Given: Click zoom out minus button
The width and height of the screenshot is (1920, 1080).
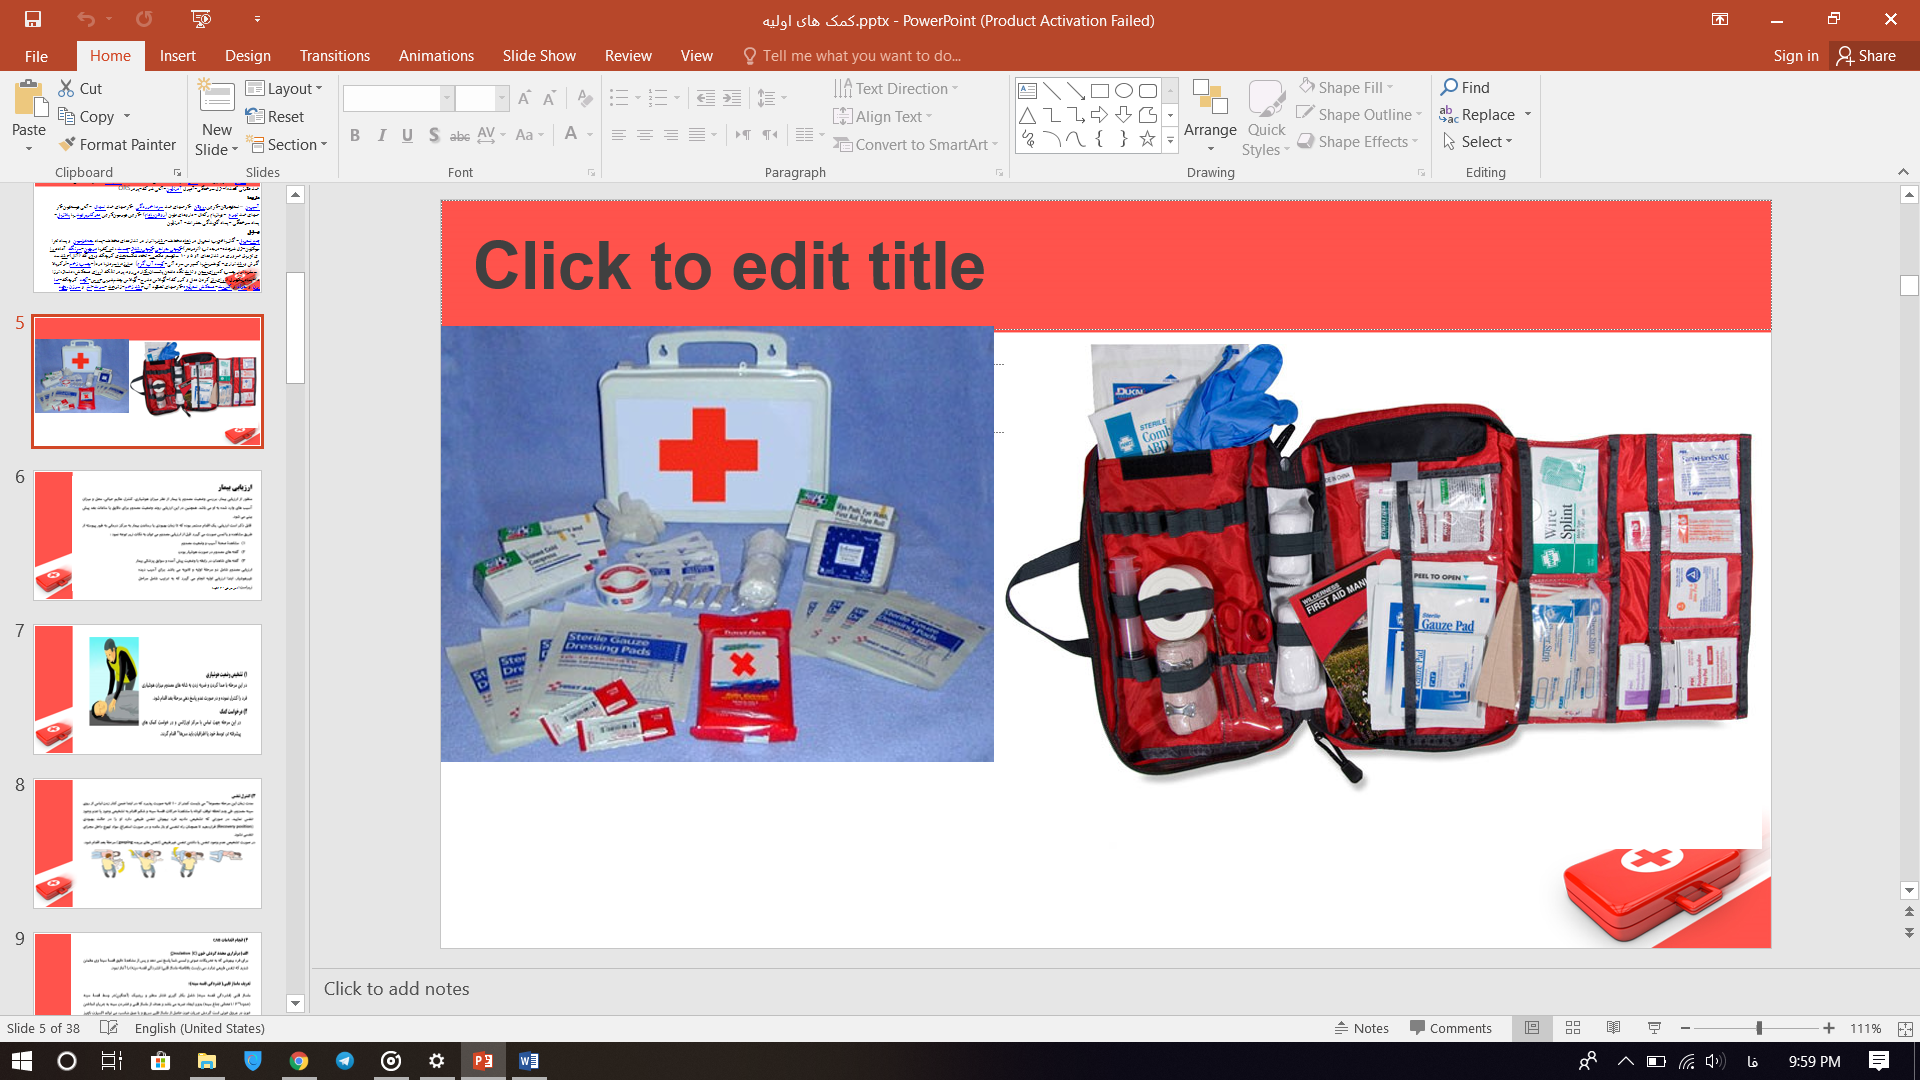Looking at the screenshot, I should coord(1685,1028).
